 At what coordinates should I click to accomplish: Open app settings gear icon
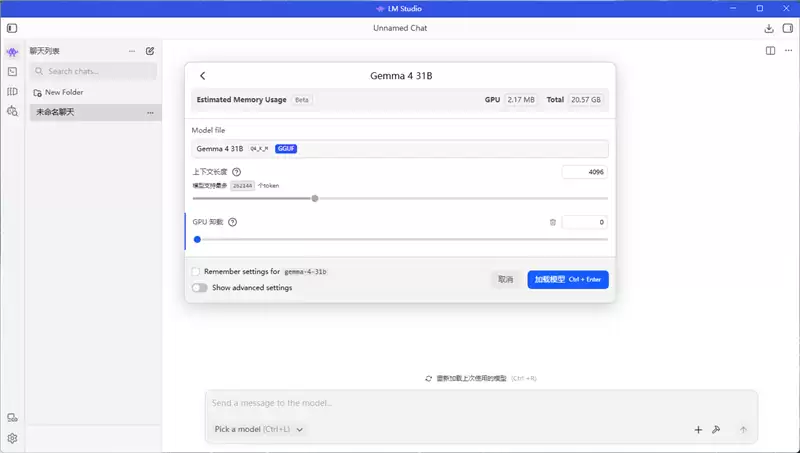(x=12, y=438)
